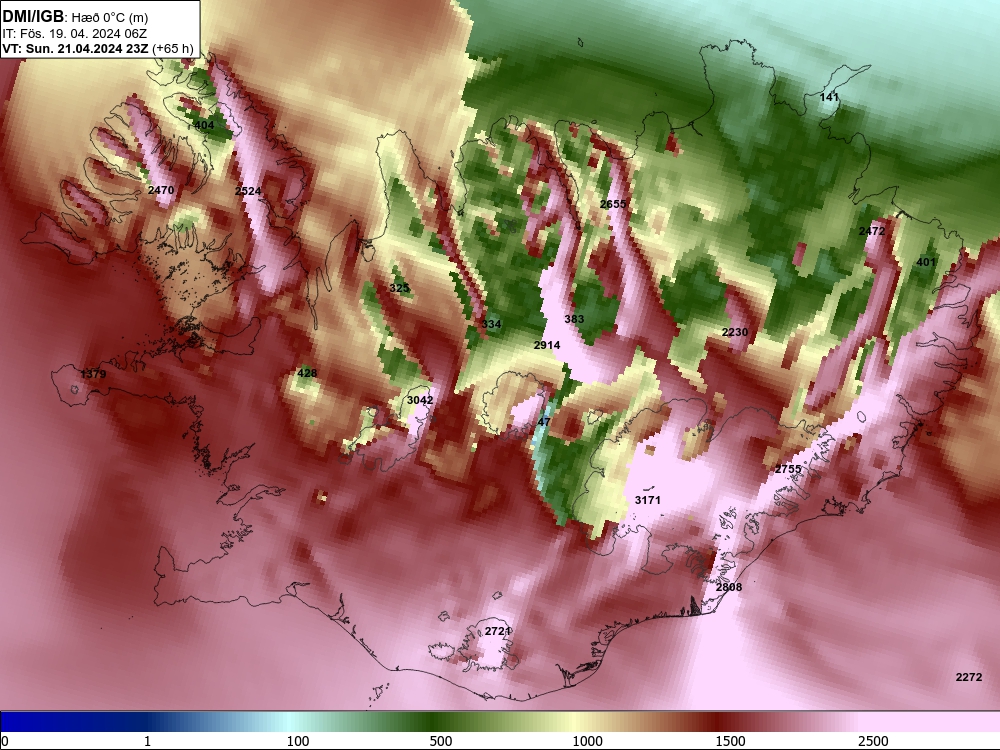Viewport: 1000px width, 750px height.
Task: Click the IT initial time line
Action: click(74, 34)
